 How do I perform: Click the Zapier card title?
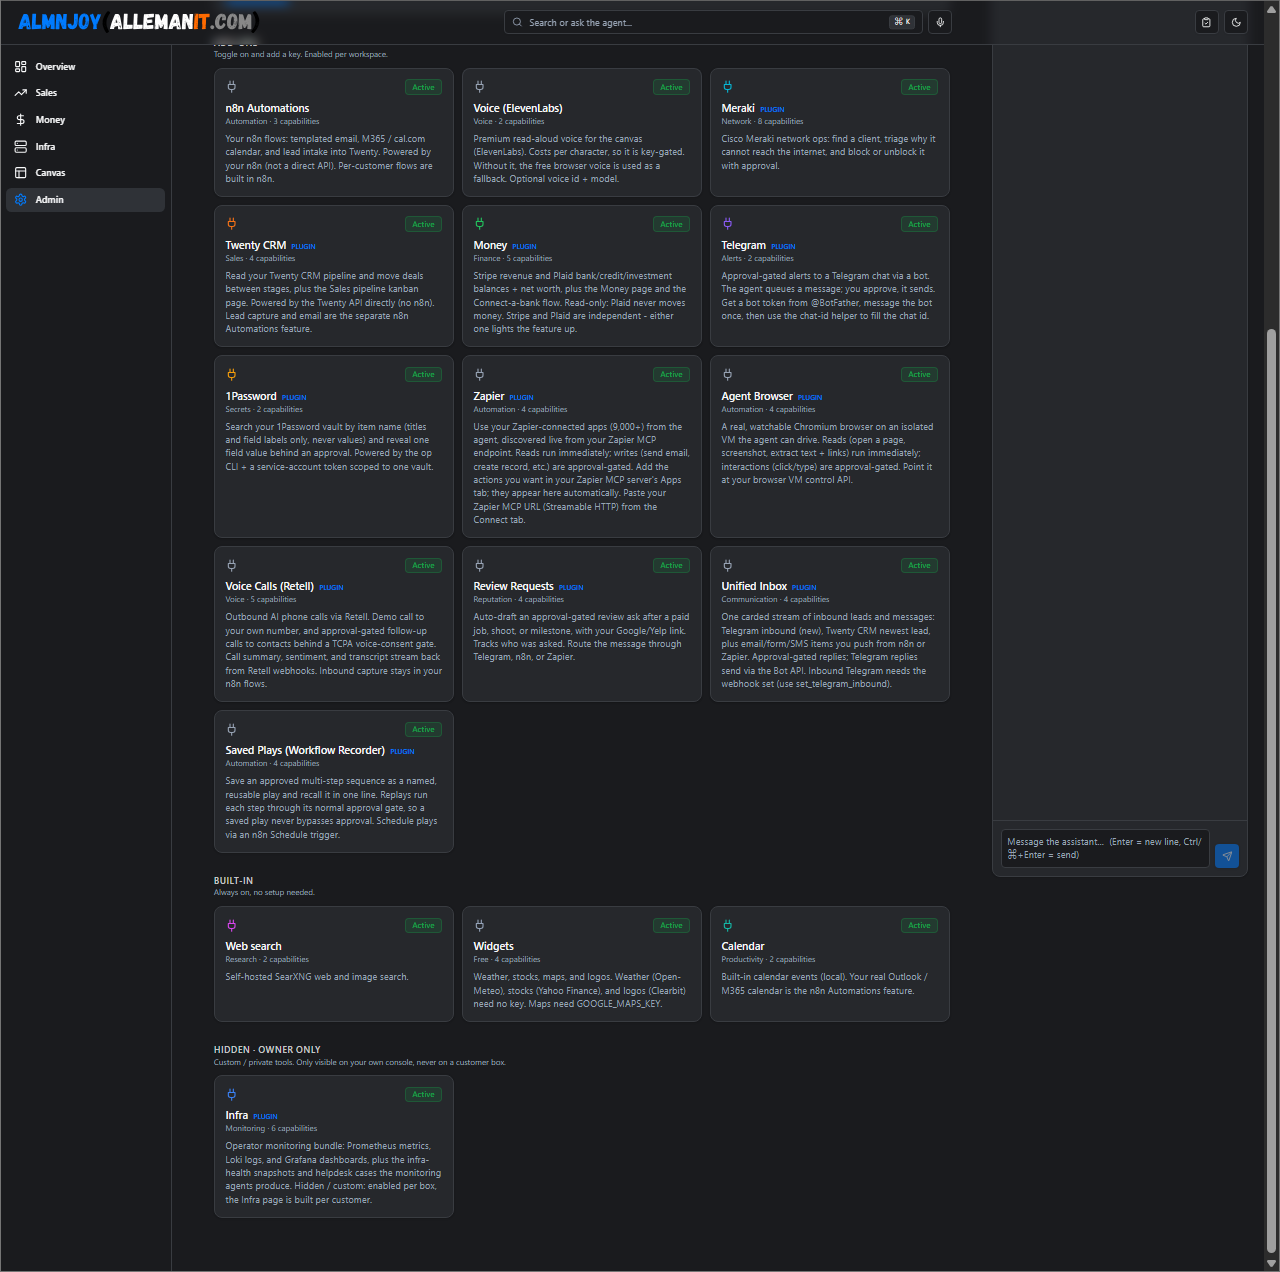[x=489, y=396]
